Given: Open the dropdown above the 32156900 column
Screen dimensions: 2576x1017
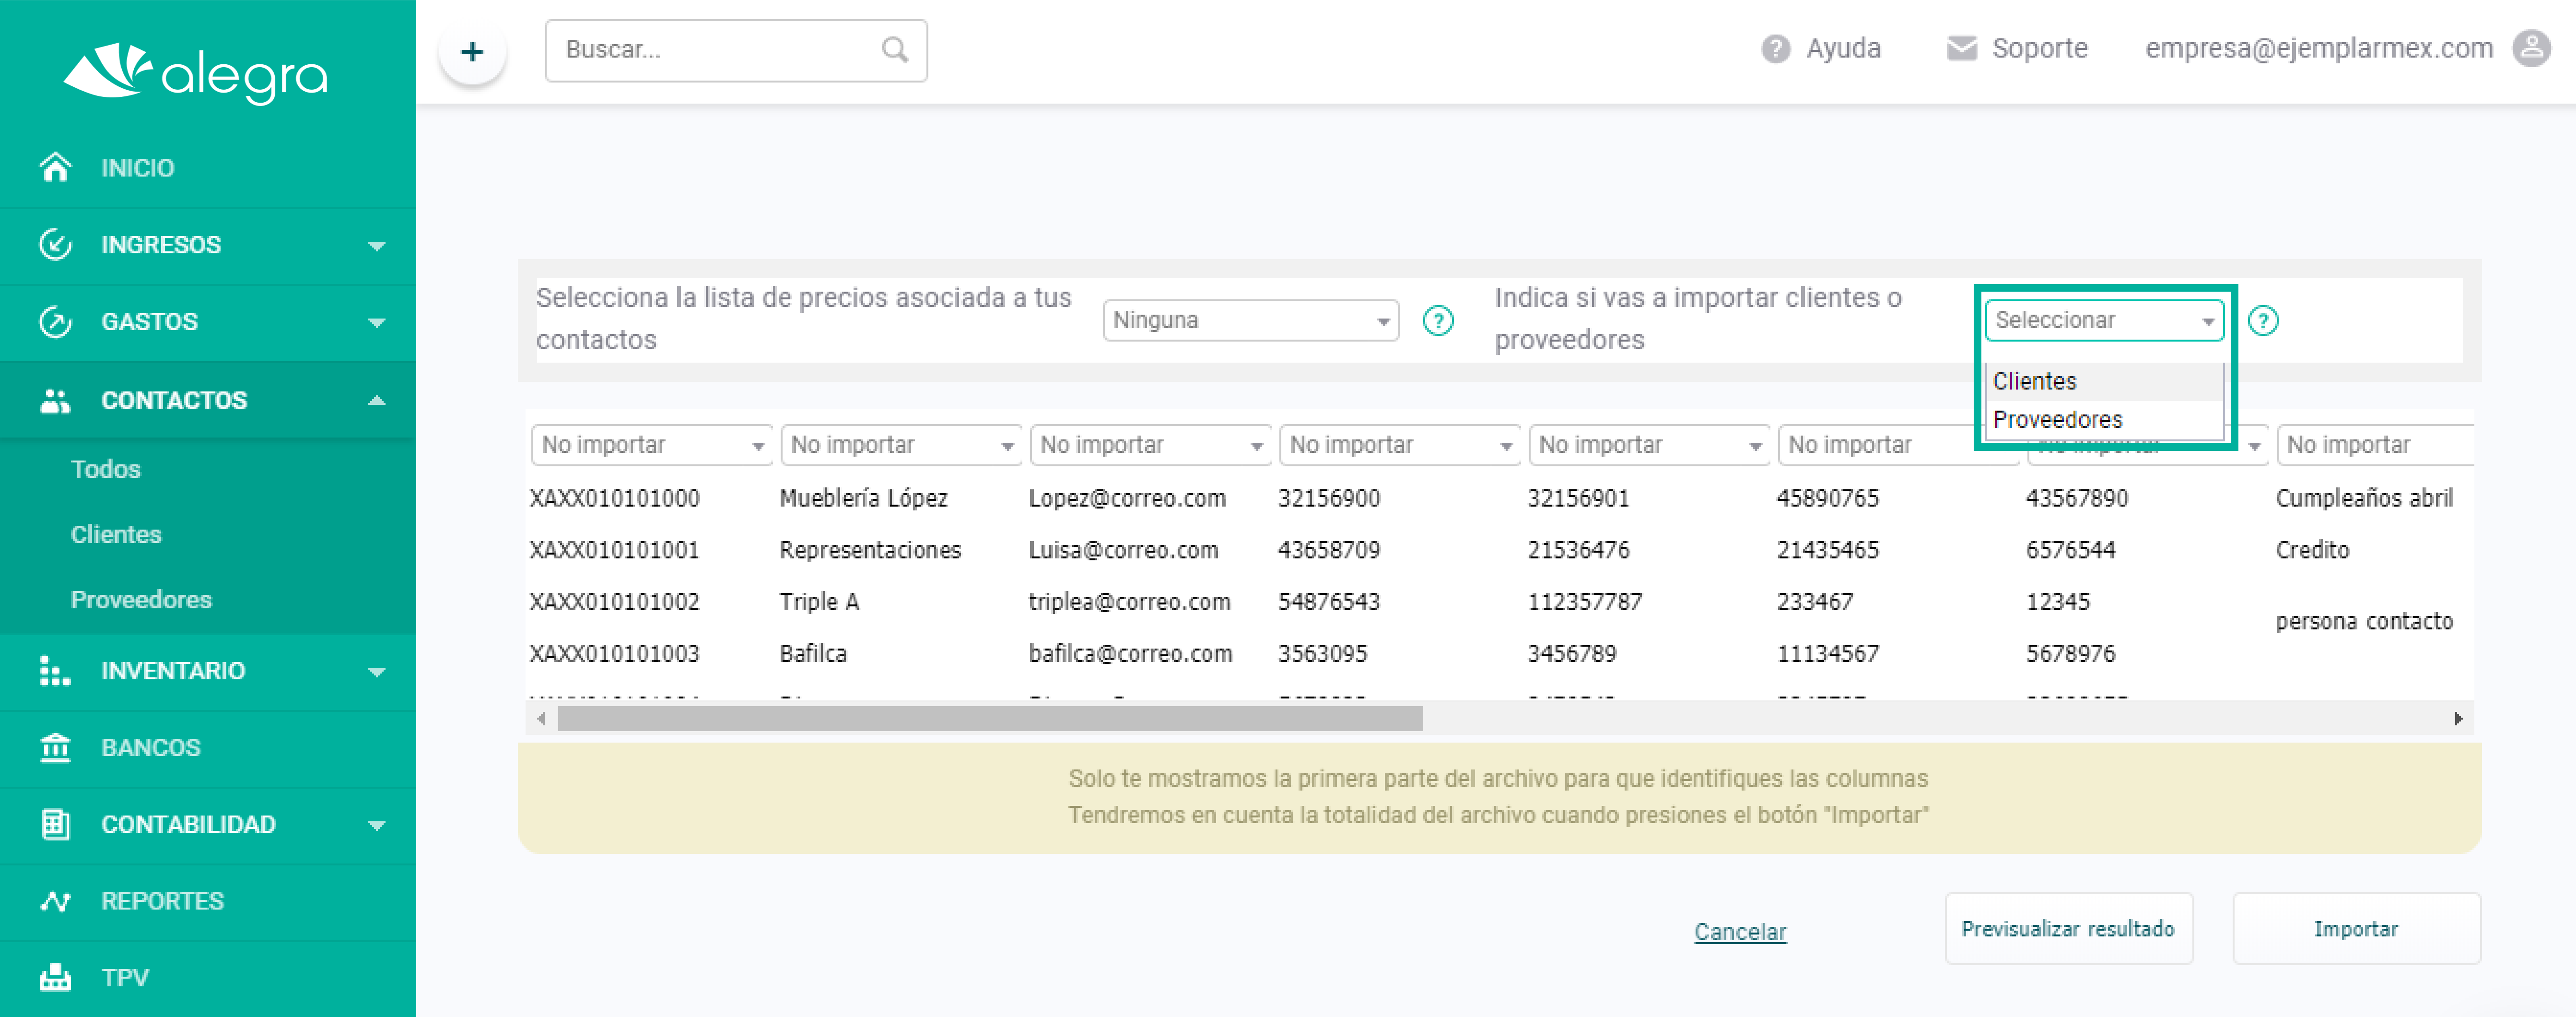Looking at the screenshot, I should pos(1400,445).
